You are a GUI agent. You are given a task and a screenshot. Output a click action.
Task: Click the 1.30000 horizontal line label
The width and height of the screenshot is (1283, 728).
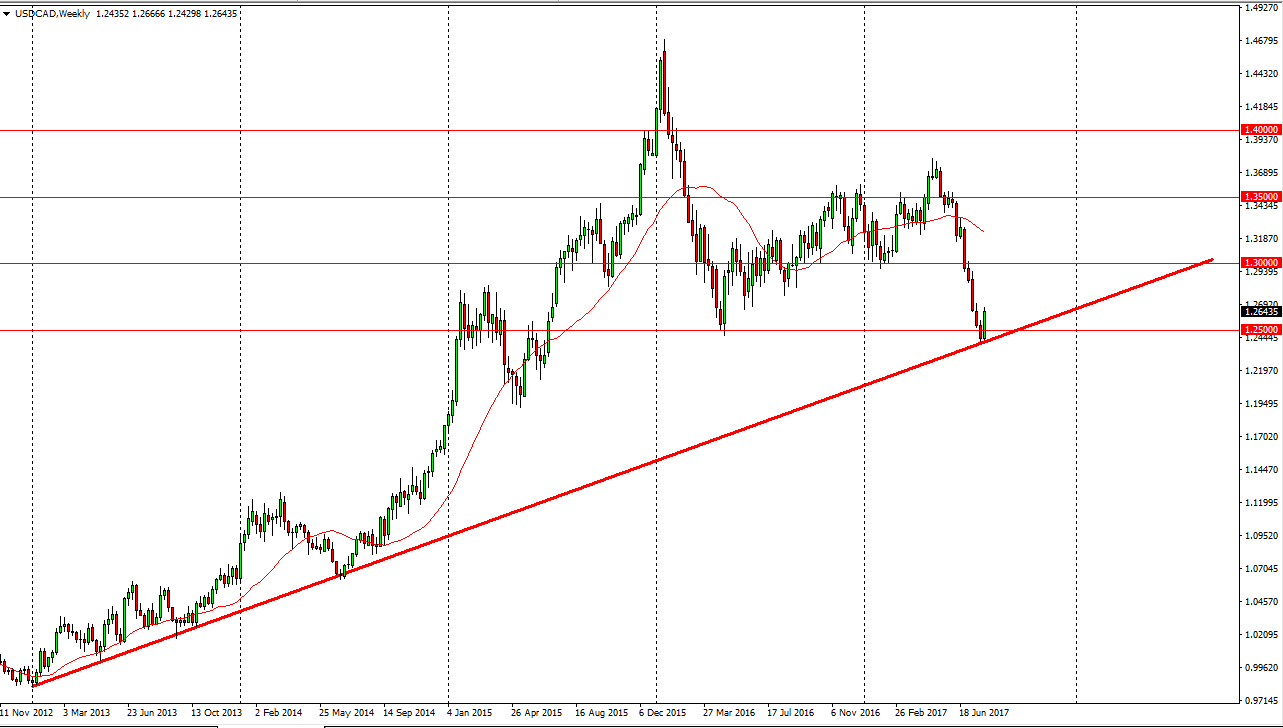coord(1259,263)
